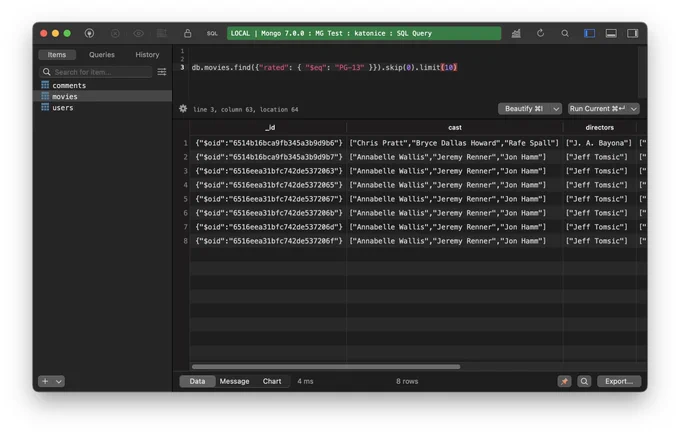Viewport: 680px width, 435px height.
Task: Open the sidebar filter options icon
Action: [162, 72]
